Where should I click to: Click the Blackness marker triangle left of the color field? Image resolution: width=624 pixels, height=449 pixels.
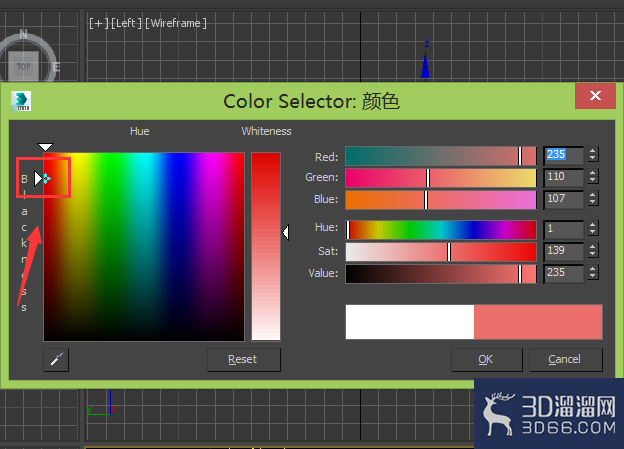(38, 178)
